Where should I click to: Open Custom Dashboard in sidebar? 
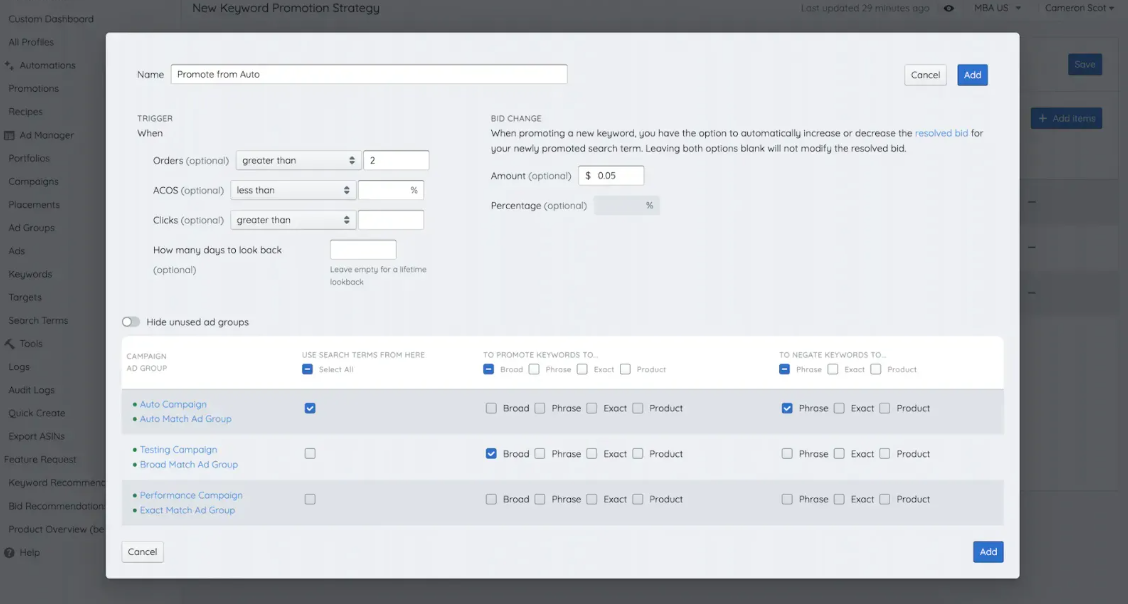point(51,19)
